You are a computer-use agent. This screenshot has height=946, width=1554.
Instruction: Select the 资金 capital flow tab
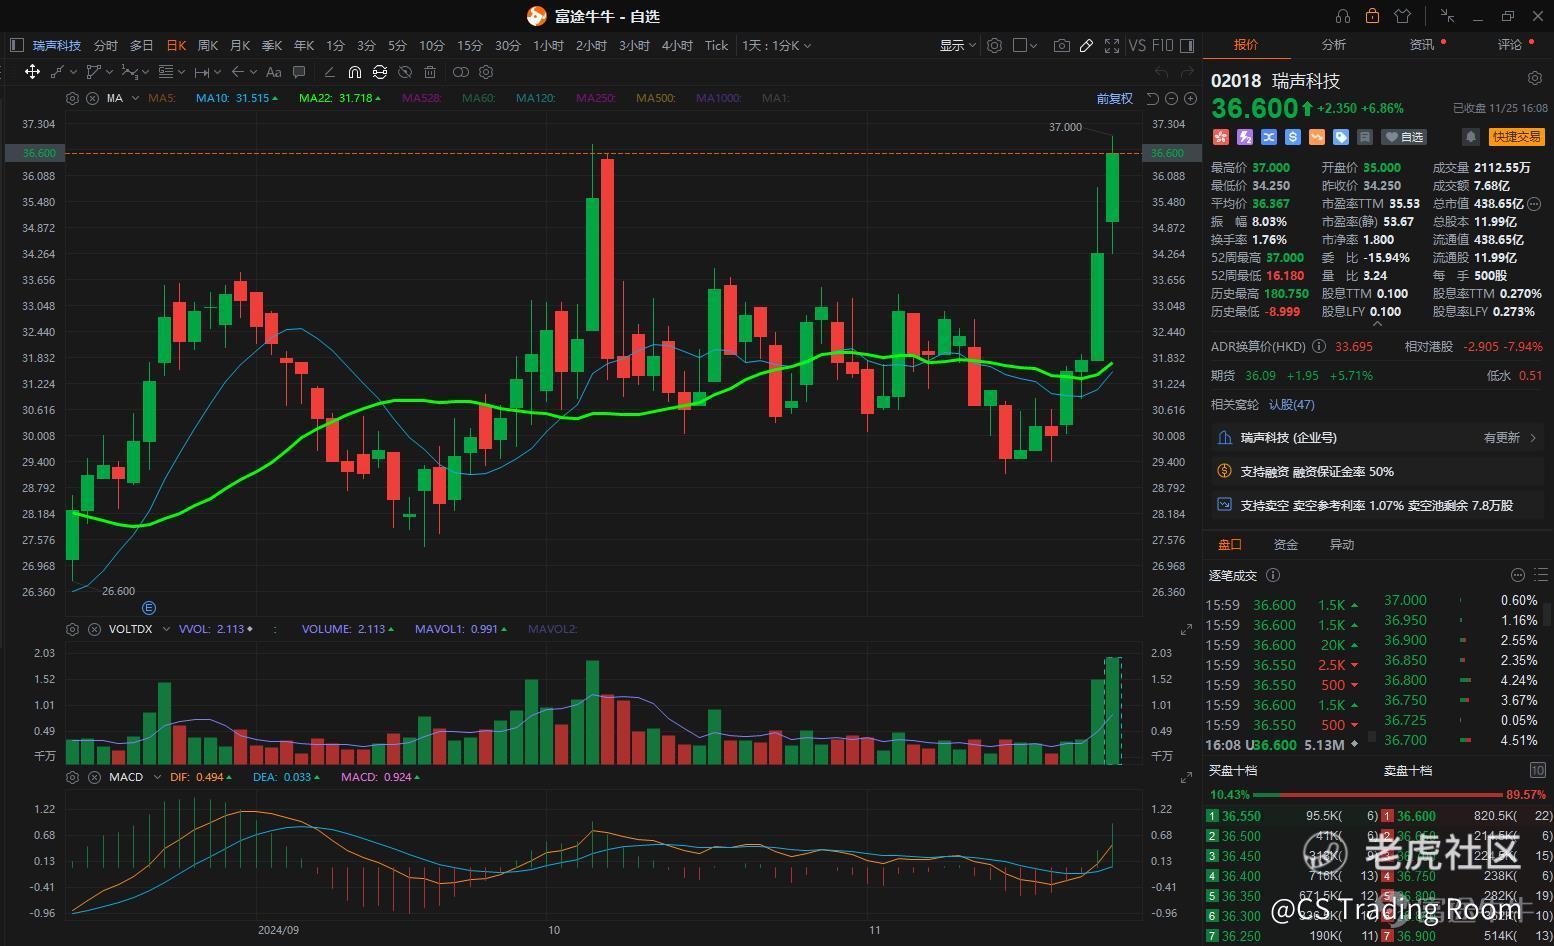click(x=1285, y=544)
